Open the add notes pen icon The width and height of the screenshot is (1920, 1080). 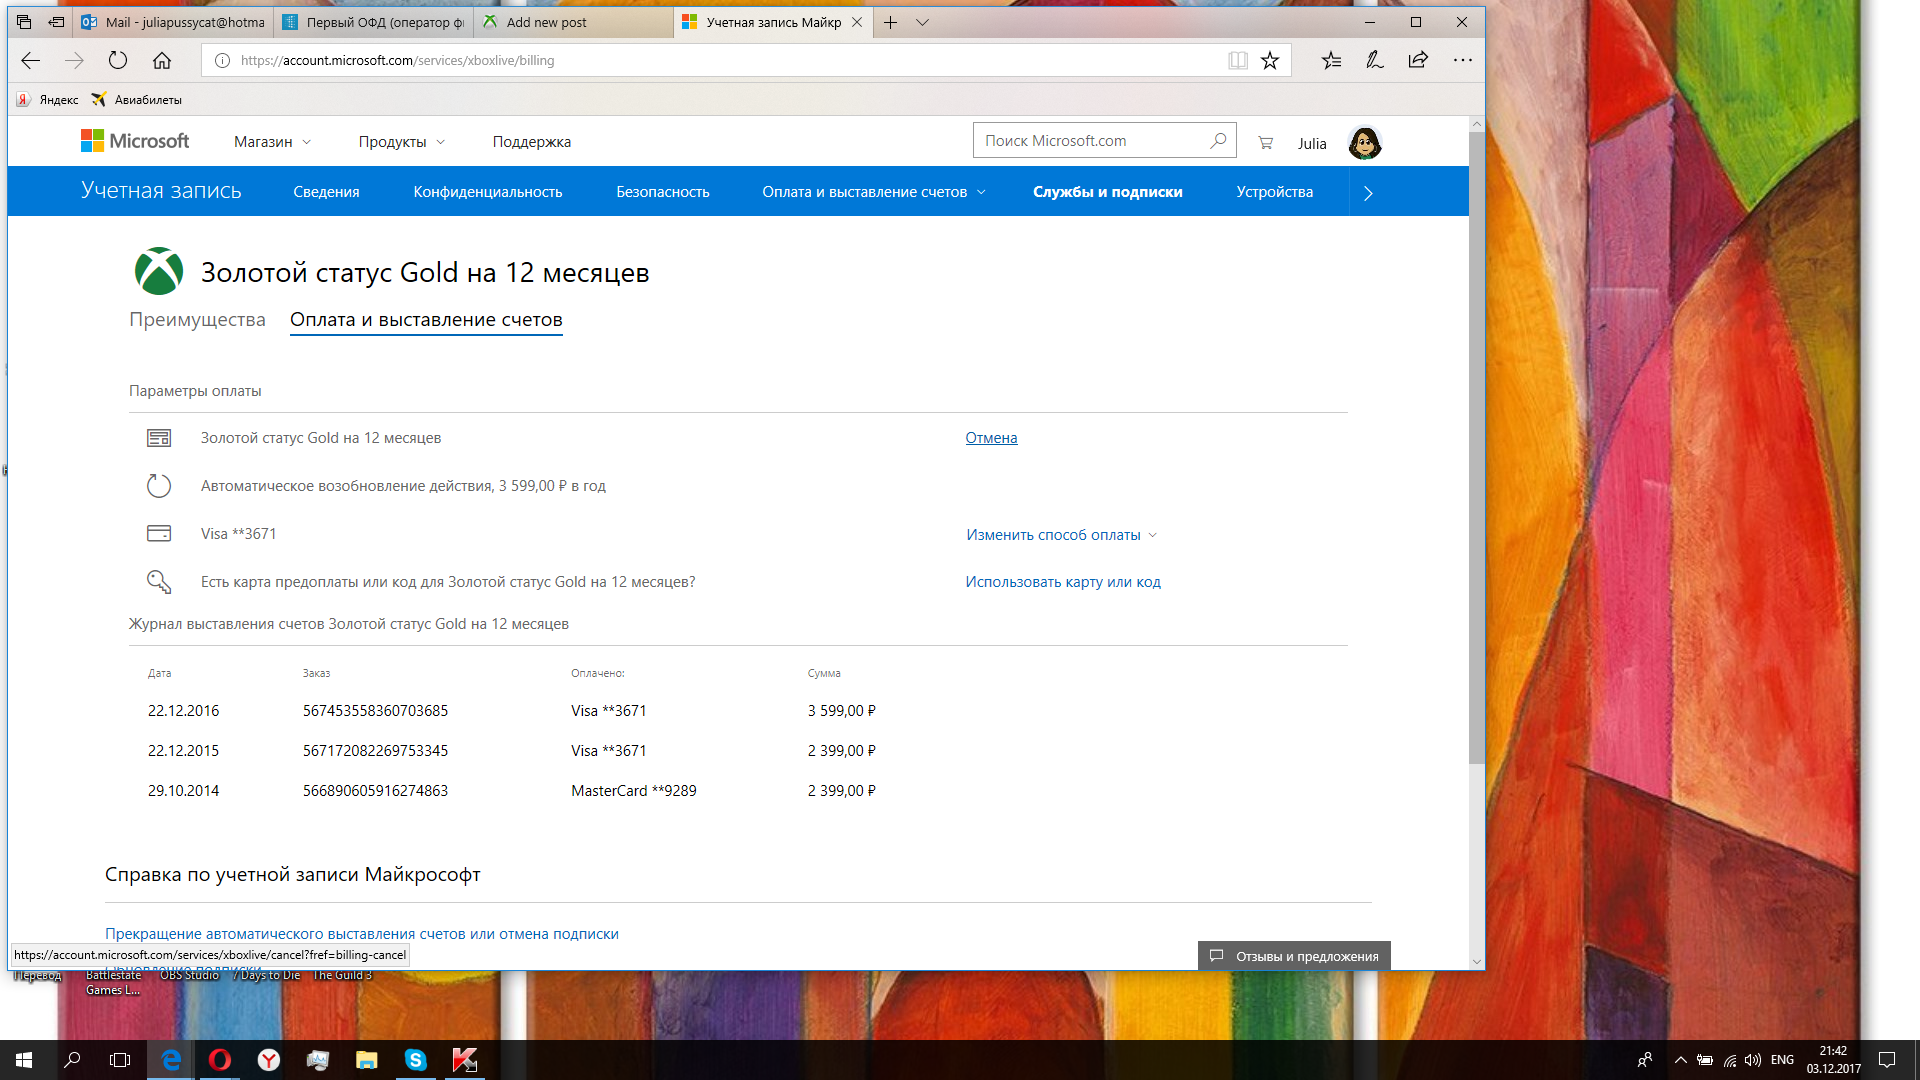click(x=1375, y=60)
